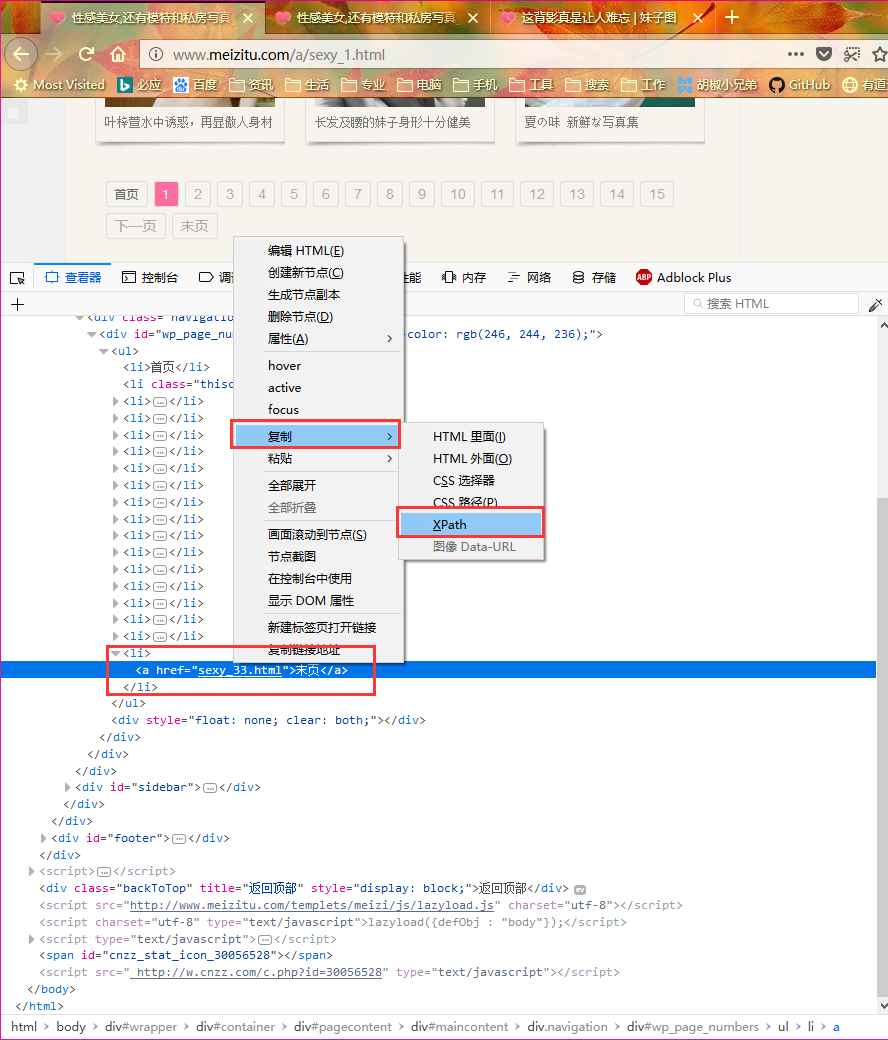Close the first browser tab

tap(247, 19)
